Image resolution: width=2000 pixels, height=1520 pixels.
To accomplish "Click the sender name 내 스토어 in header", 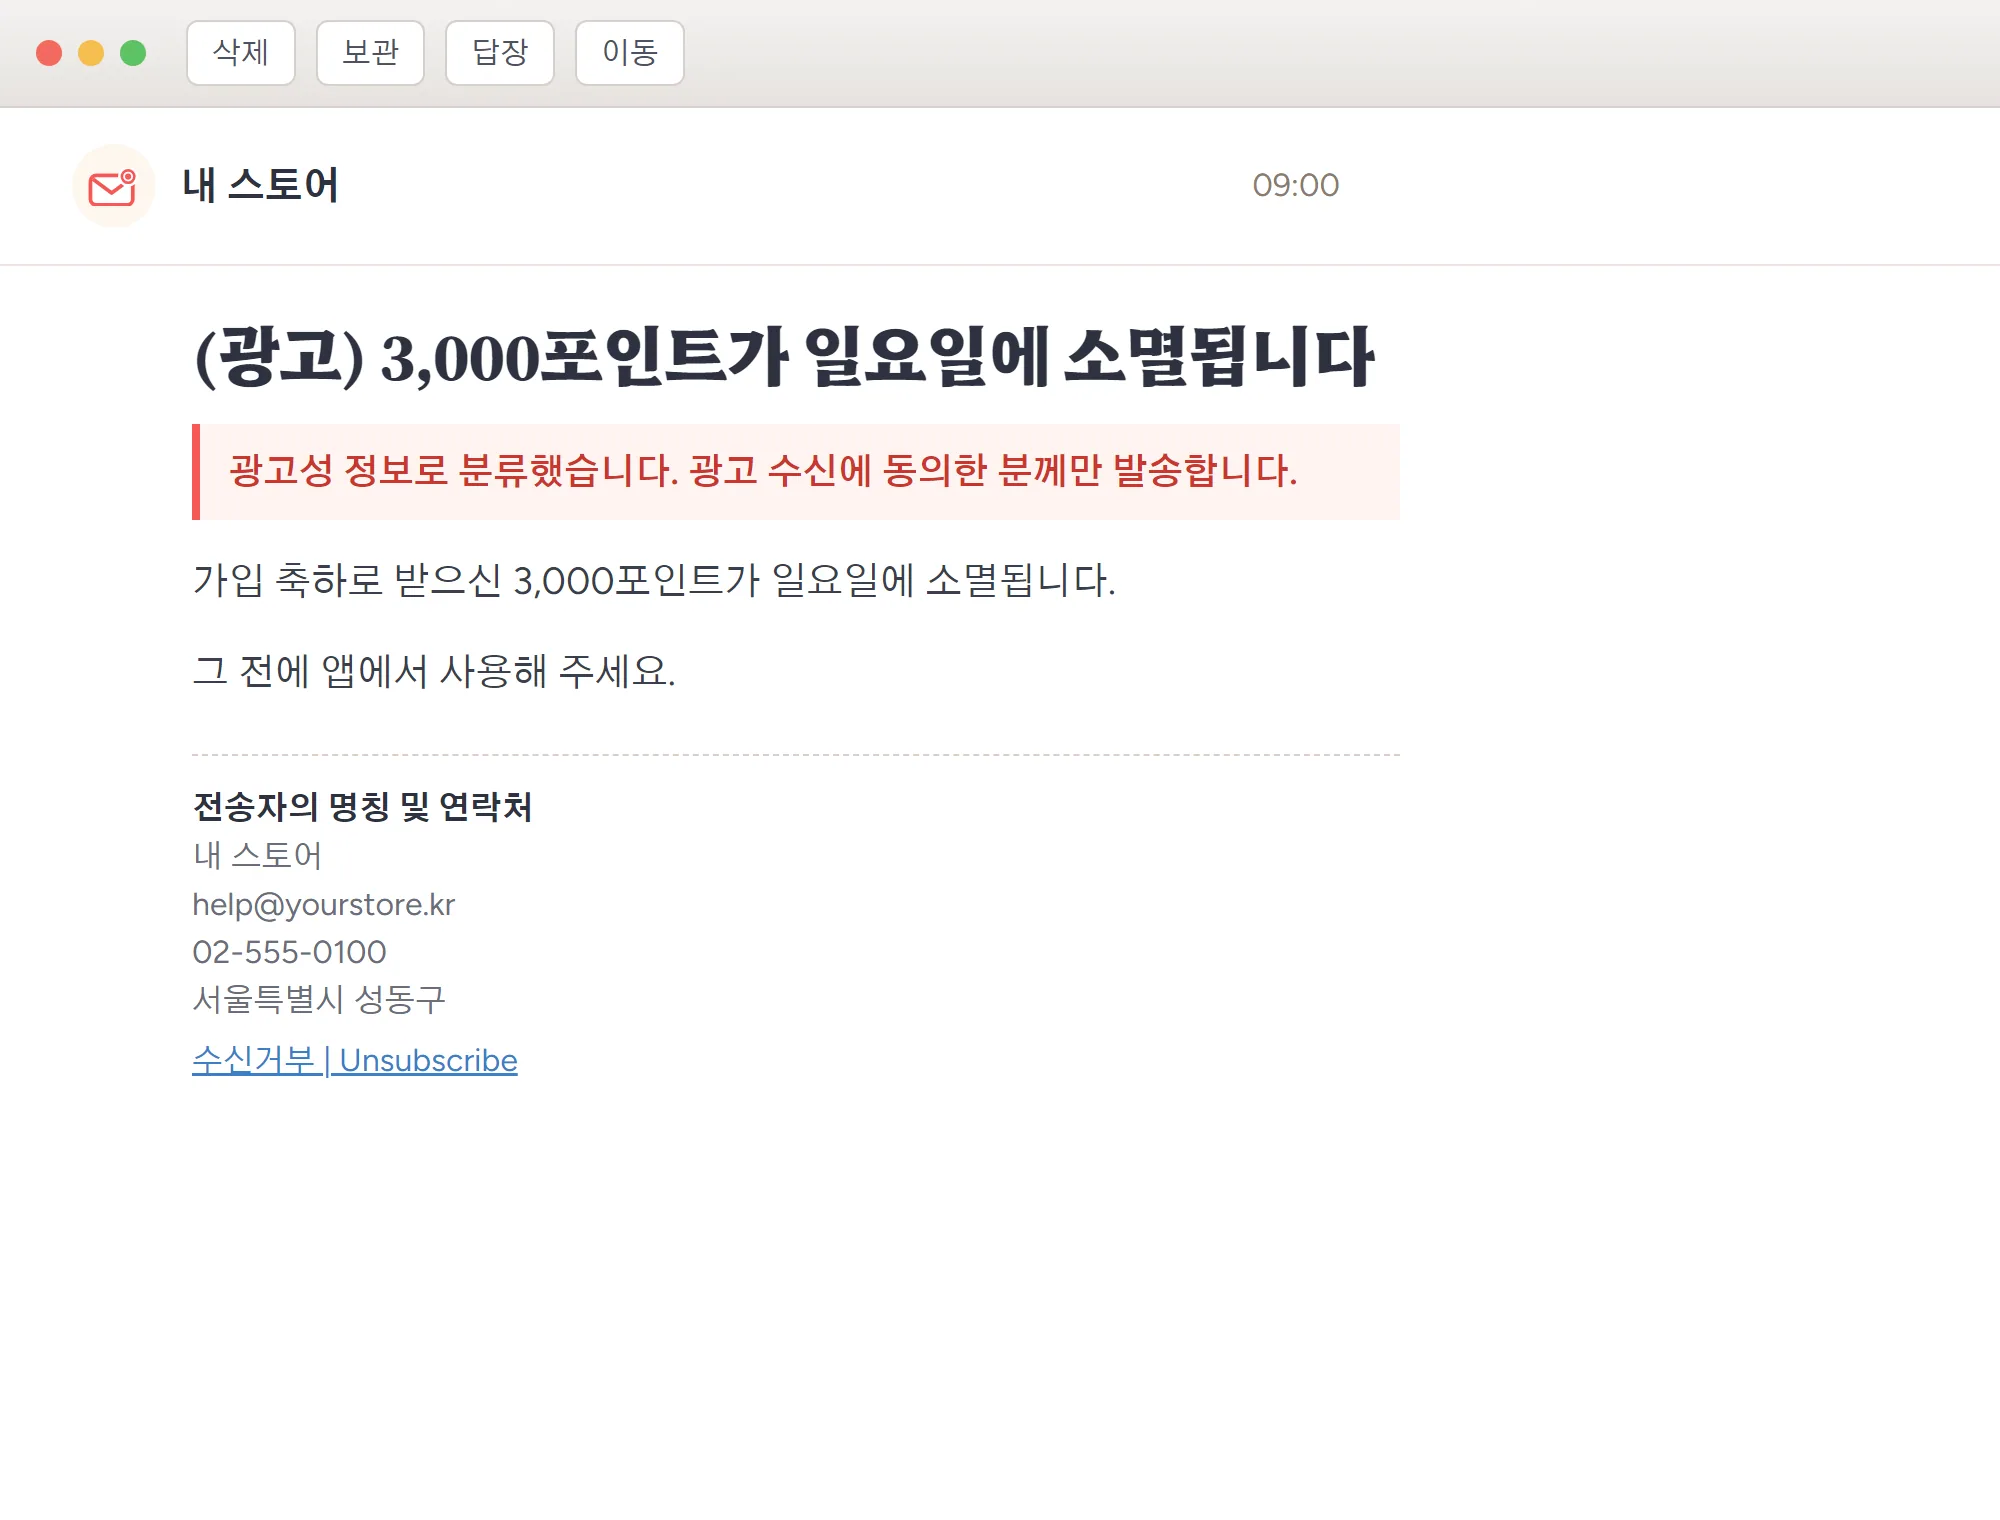I will (261, 185).
